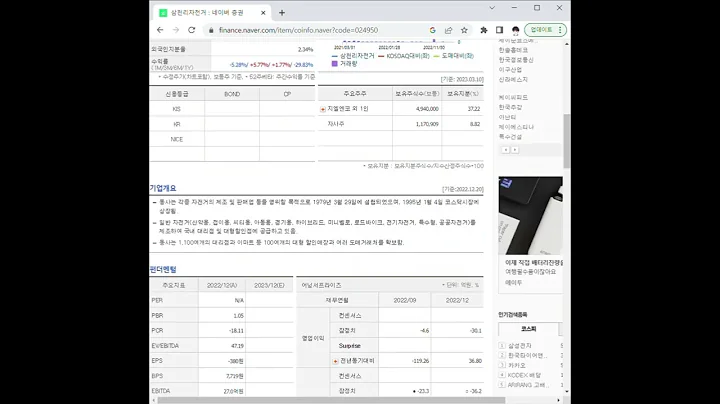Click the NICE credit rating row
720x404 pixels.
click(x=177, y=140)
